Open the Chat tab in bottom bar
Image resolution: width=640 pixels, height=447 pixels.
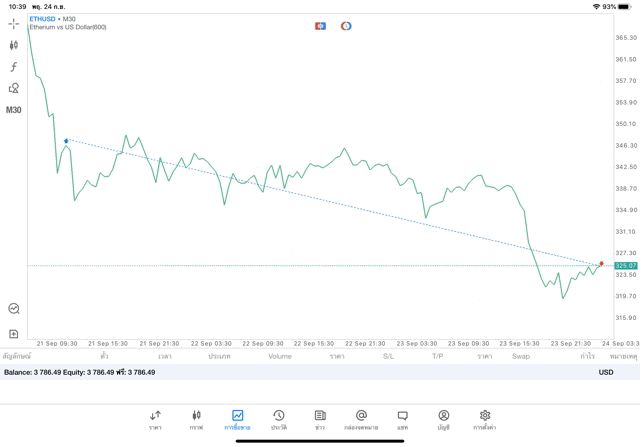click(x=402, y=419)
